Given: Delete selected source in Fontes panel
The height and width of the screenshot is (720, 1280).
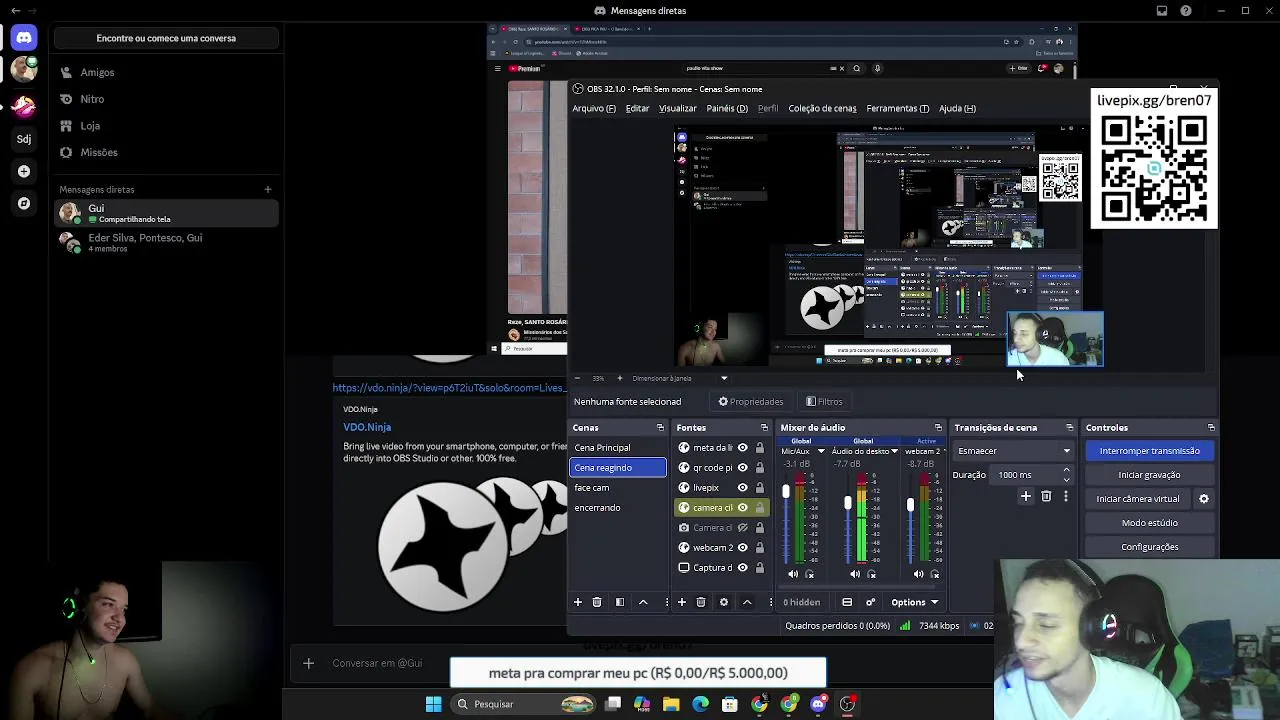Looking at the screenshot, I should pos(701,602).
